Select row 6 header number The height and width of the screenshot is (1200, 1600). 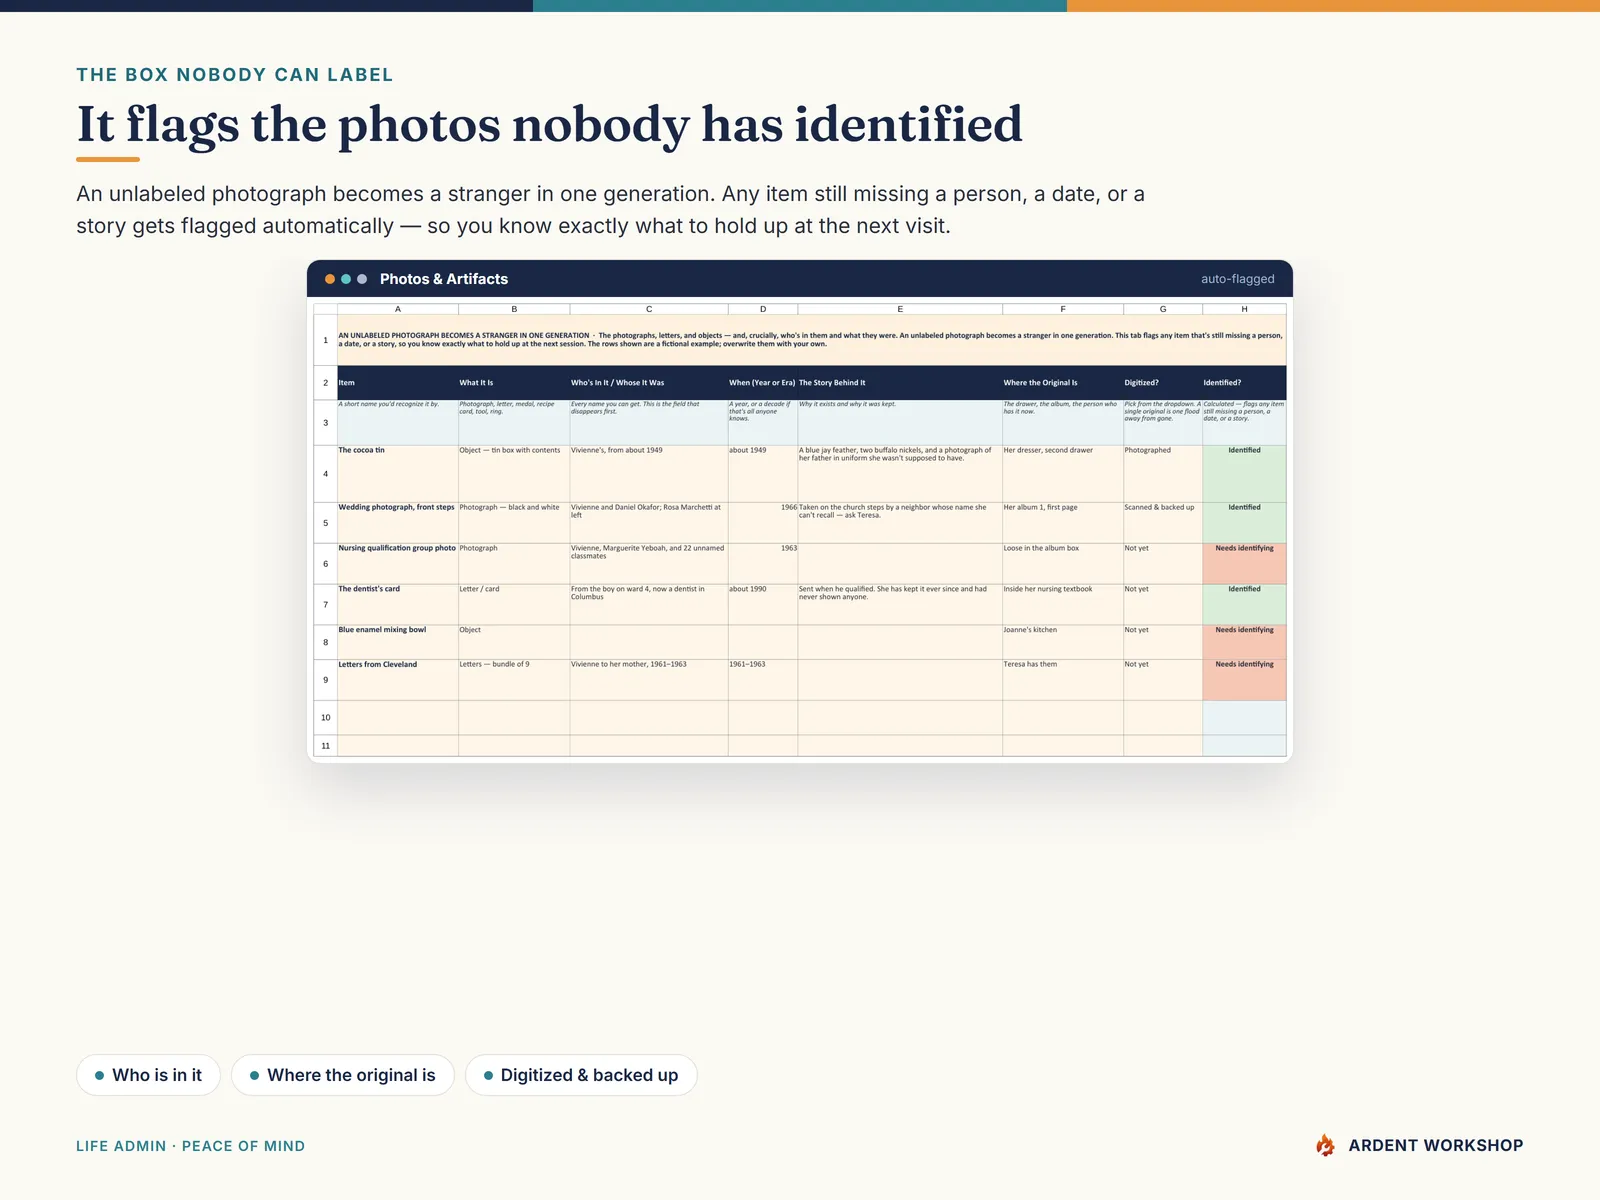click(x=325, y=564)
